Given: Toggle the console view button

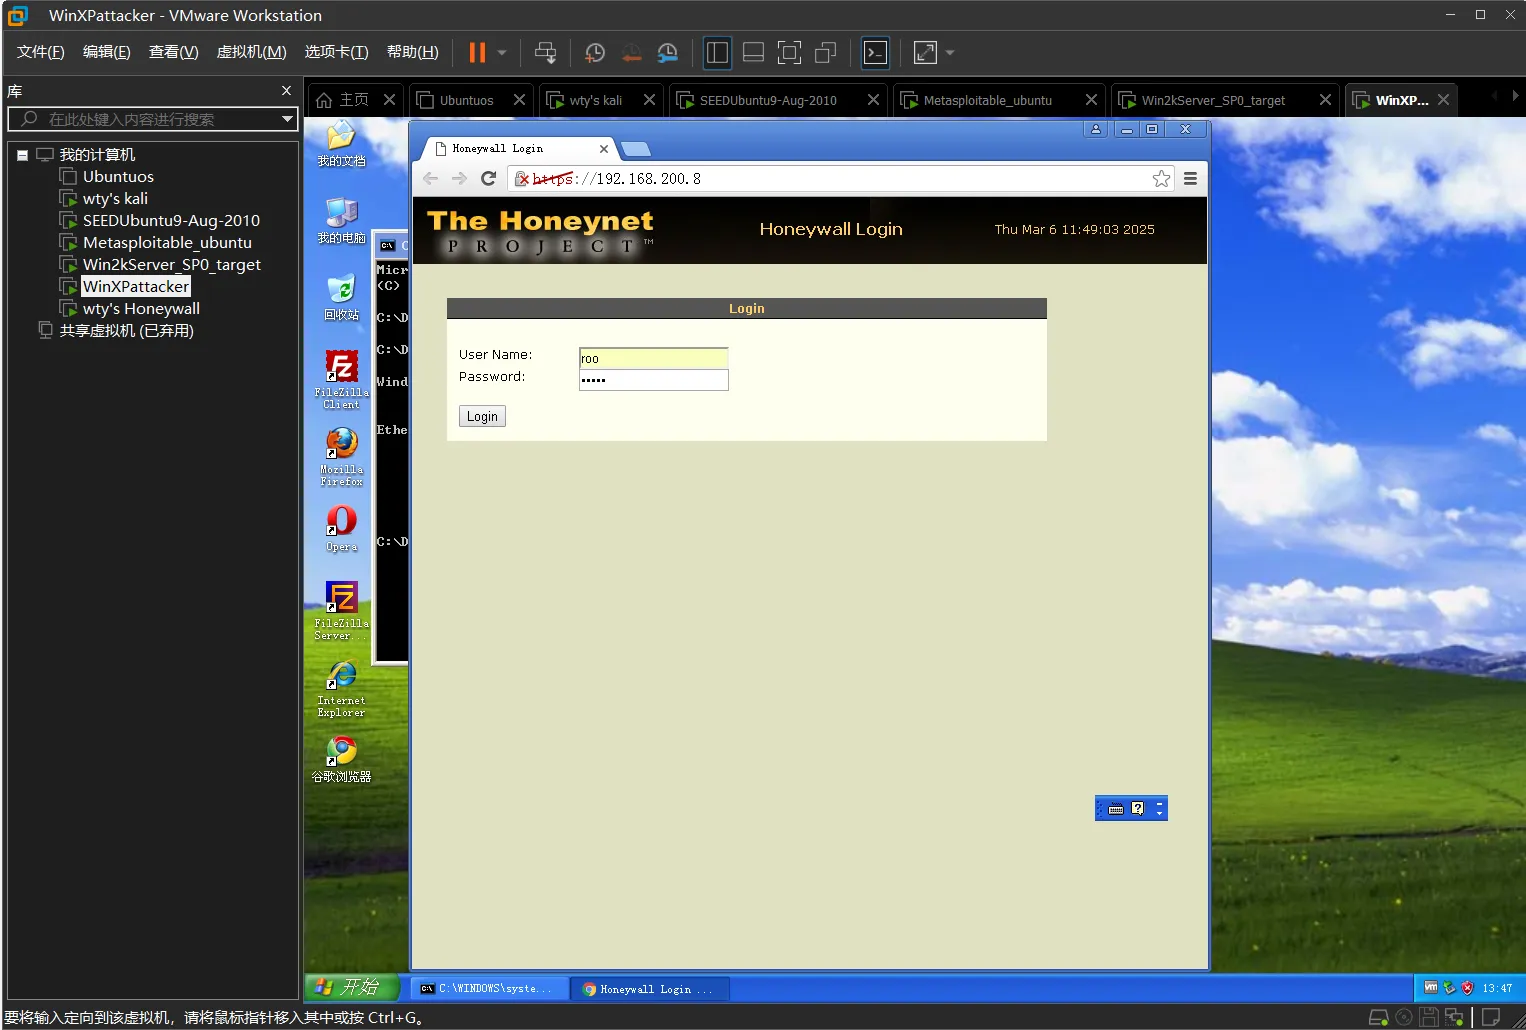Looking at the screenshot, I should pos(876,52).
